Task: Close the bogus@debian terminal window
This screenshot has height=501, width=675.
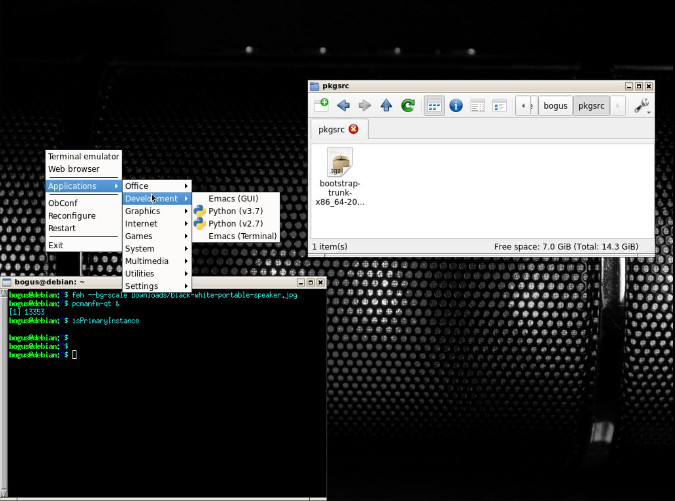Action: point(320,282)
